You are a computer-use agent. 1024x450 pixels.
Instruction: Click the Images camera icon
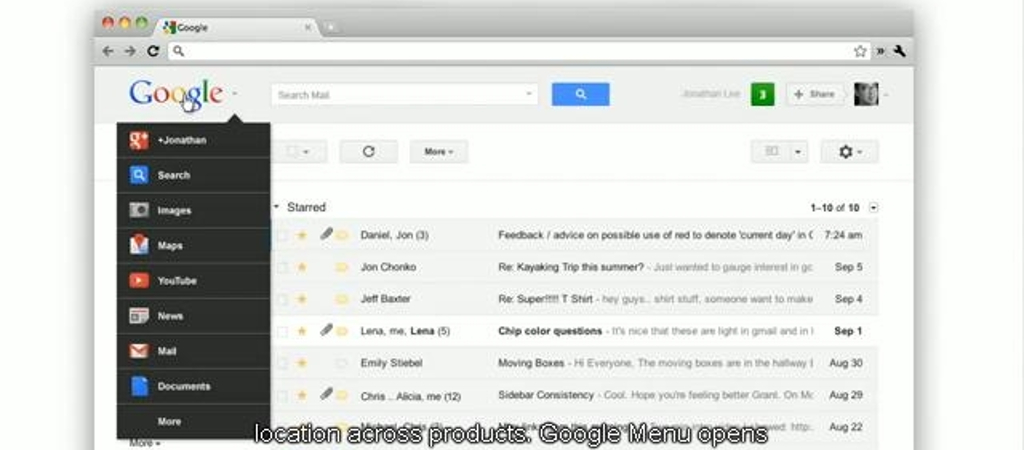coord(139,210)
